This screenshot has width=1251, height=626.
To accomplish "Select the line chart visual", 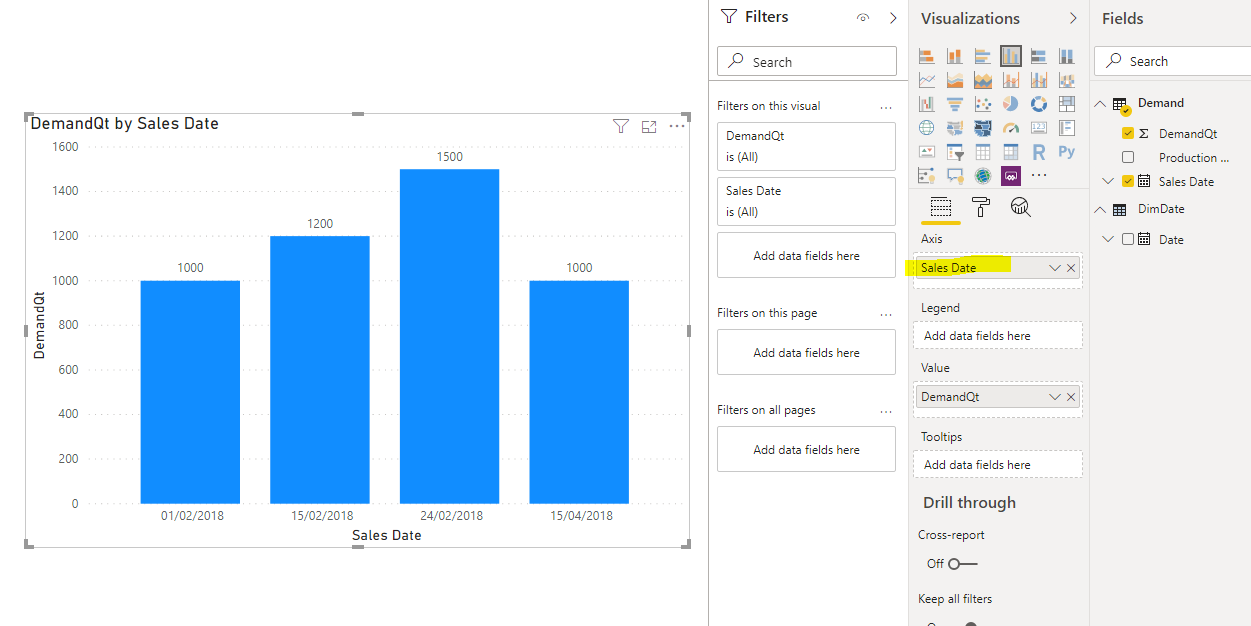I will tap(926, 80).
